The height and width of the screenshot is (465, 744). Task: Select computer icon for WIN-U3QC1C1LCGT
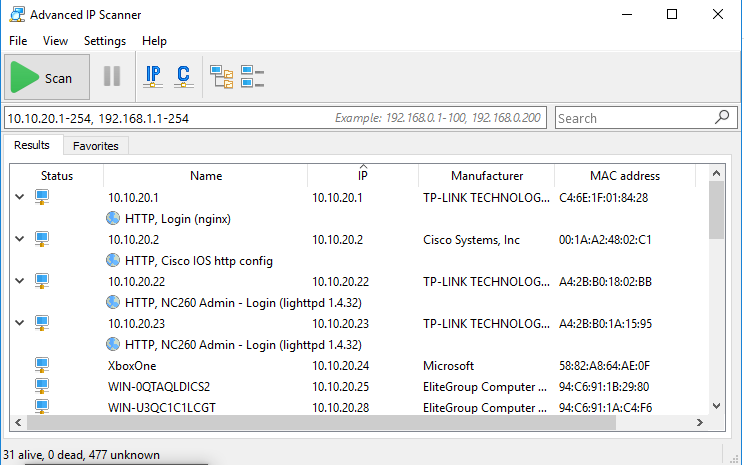tap(42, 407)
